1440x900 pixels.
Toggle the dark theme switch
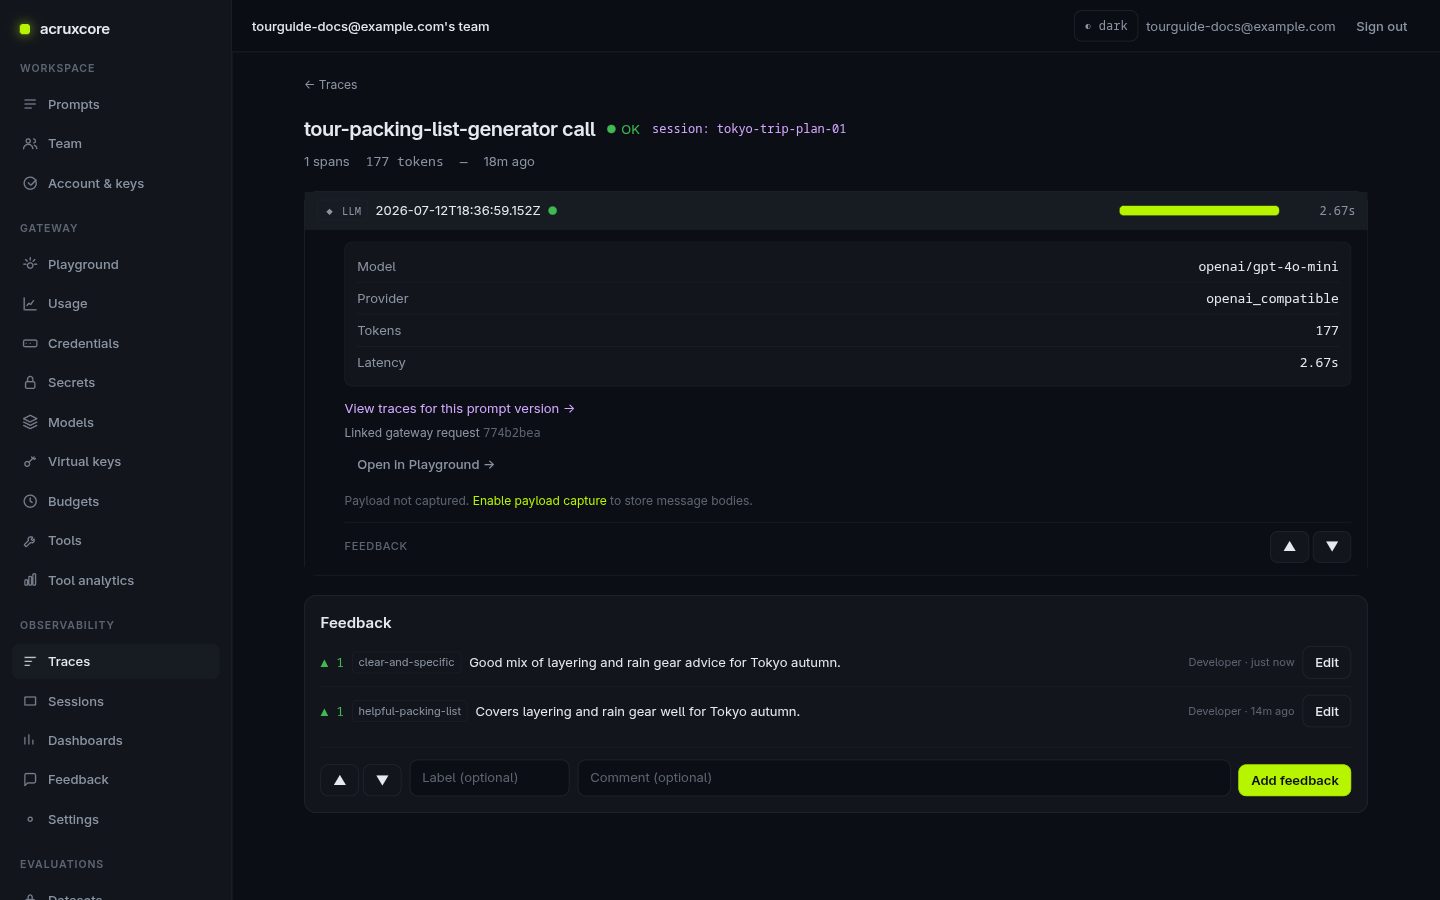pos(1106,26)
